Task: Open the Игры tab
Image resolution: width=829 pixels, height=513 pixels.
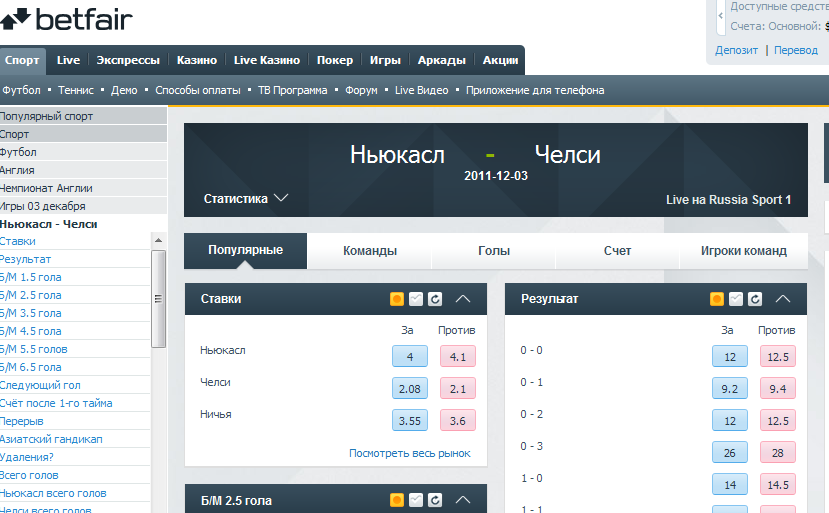Action: click(385, 60)
